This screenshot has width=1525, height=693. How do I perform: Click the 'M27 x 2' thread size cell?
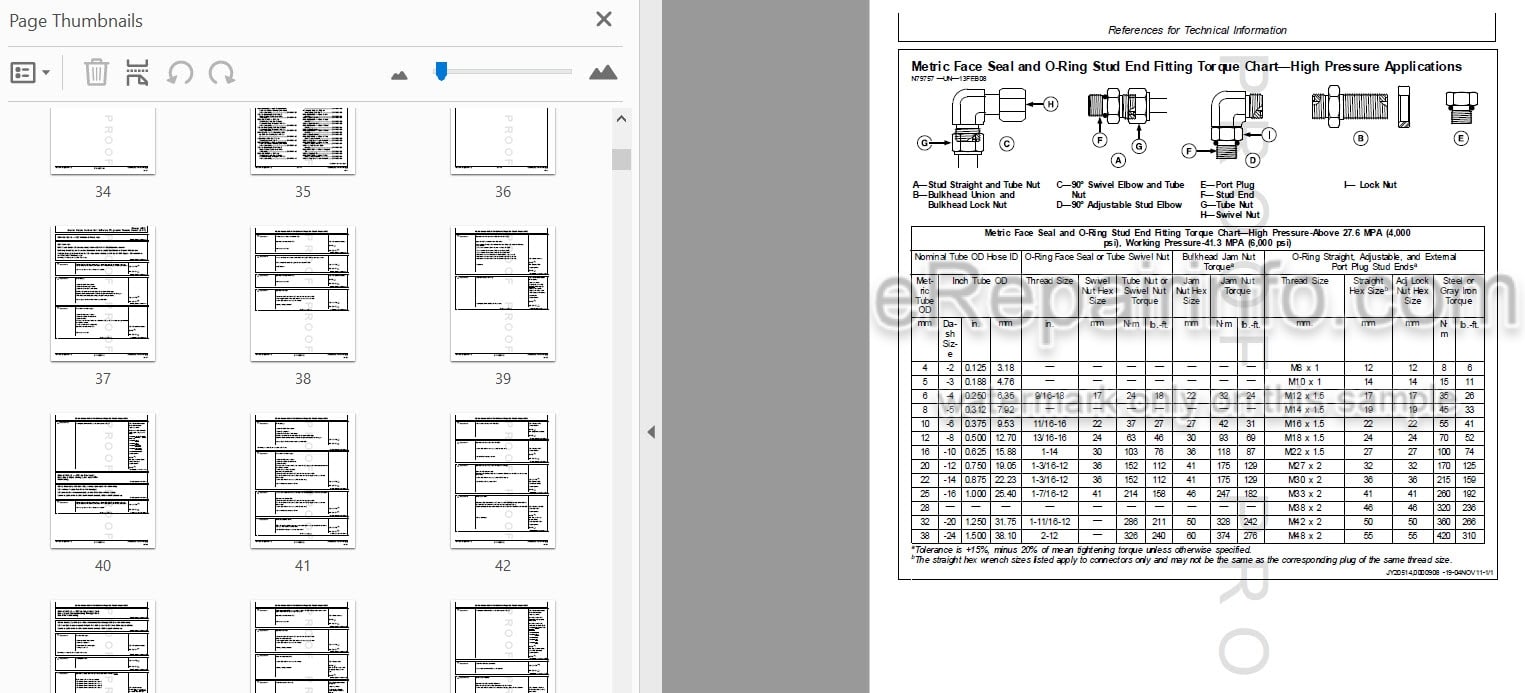tap(1304, 466)
